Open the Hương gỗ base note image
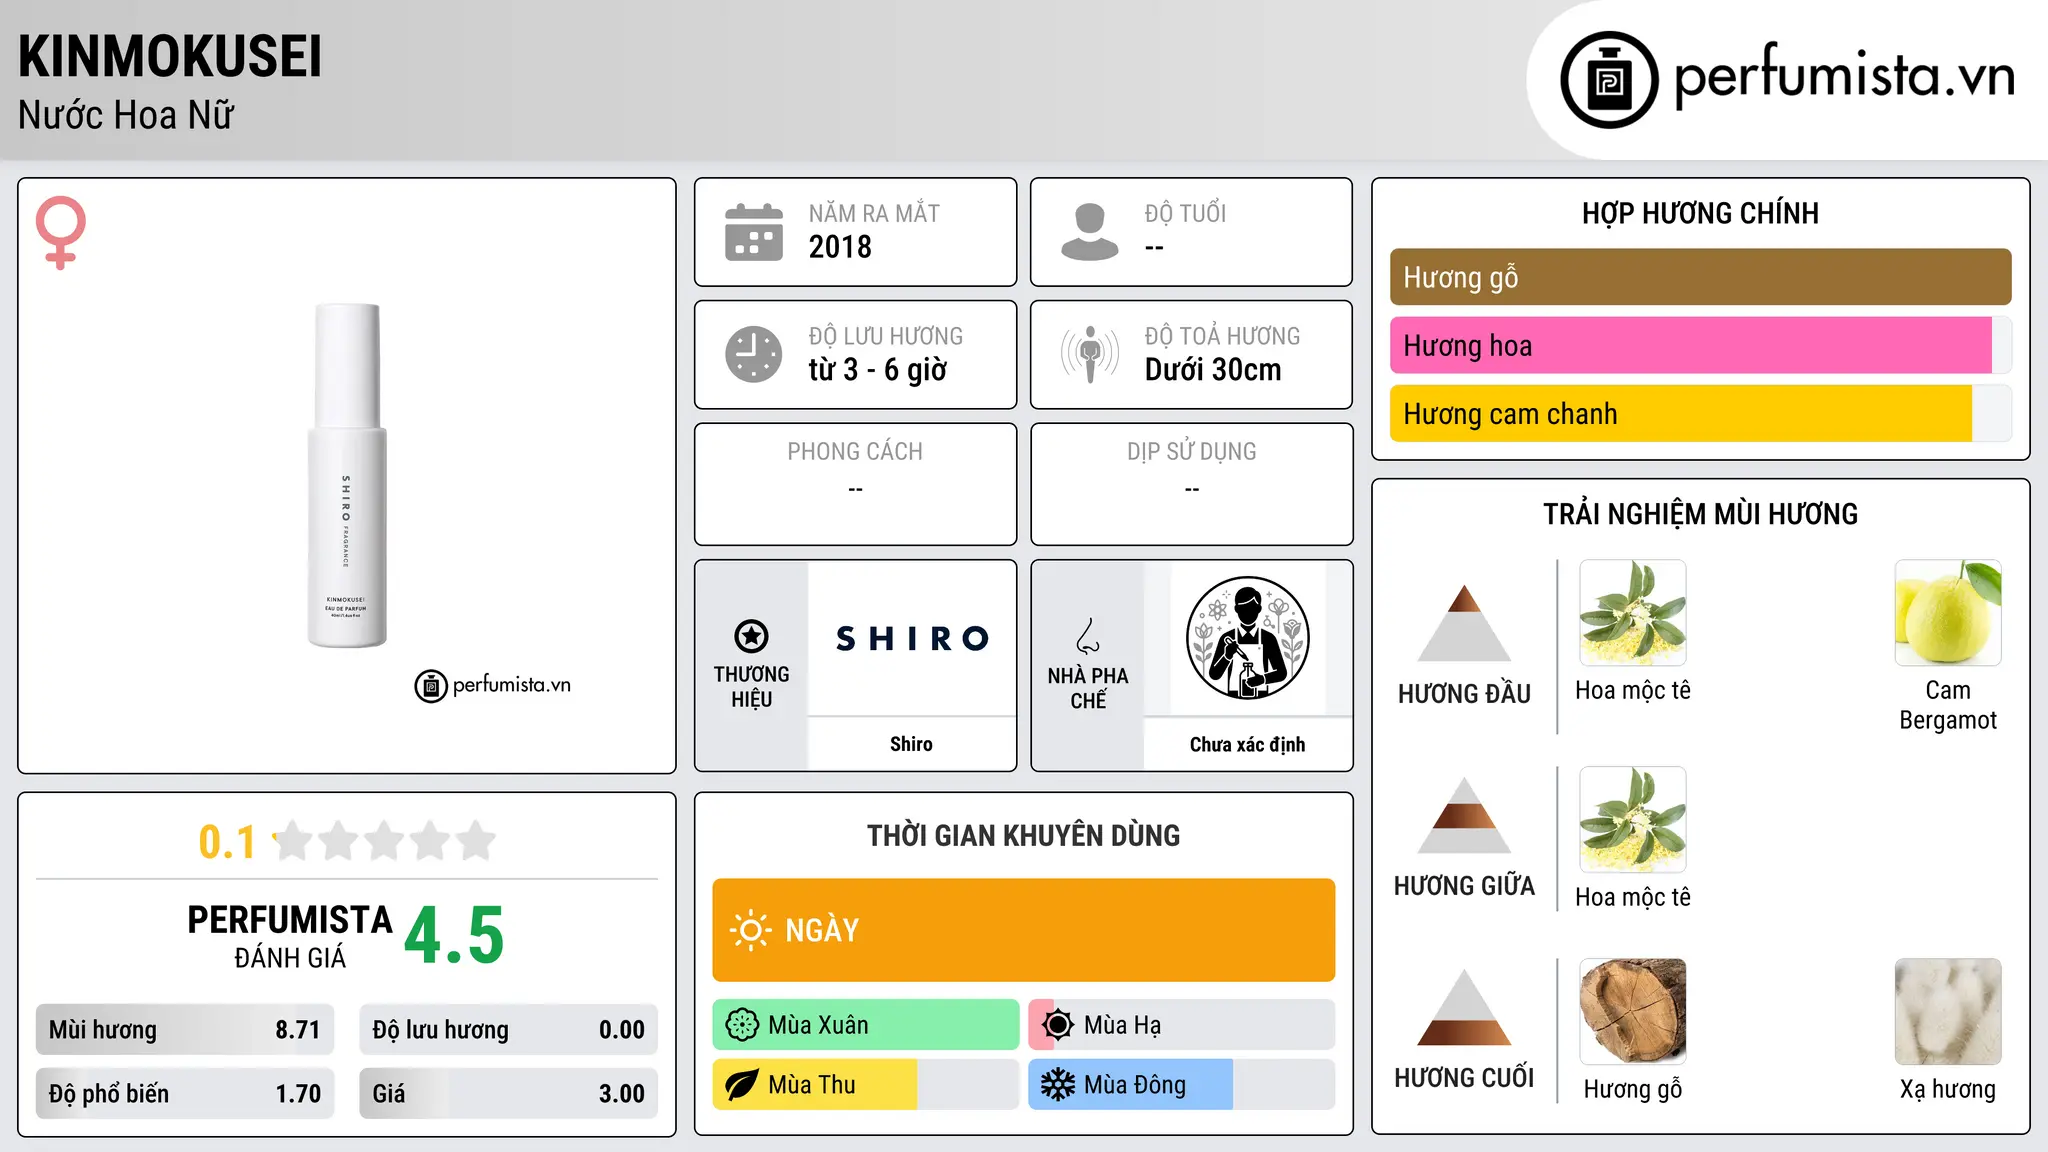2048x1152 pixels. pos(1633,1012)
